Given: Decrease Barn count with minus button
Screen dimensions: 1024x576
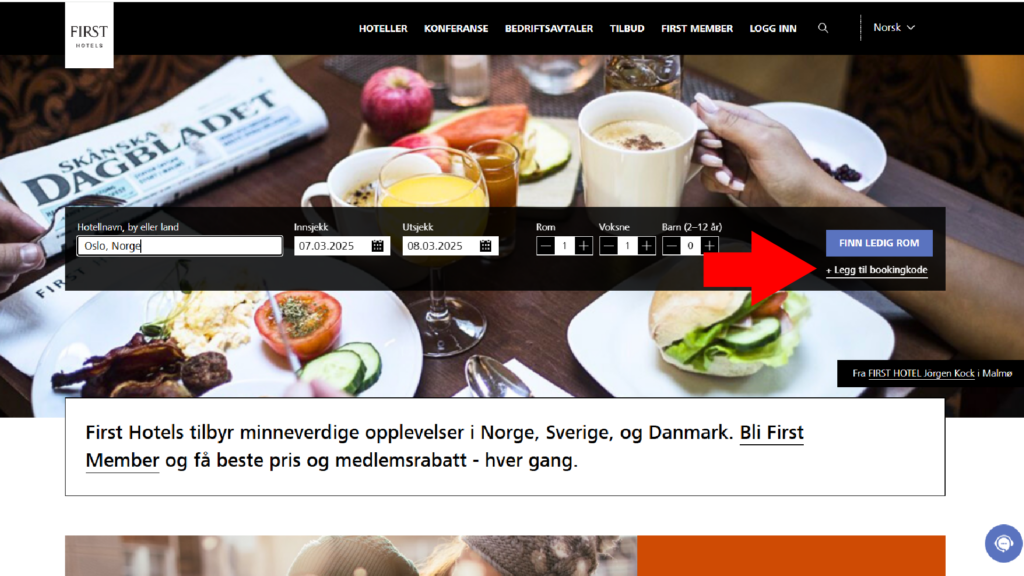Looking at the screenshot, I should coord(671,246).
